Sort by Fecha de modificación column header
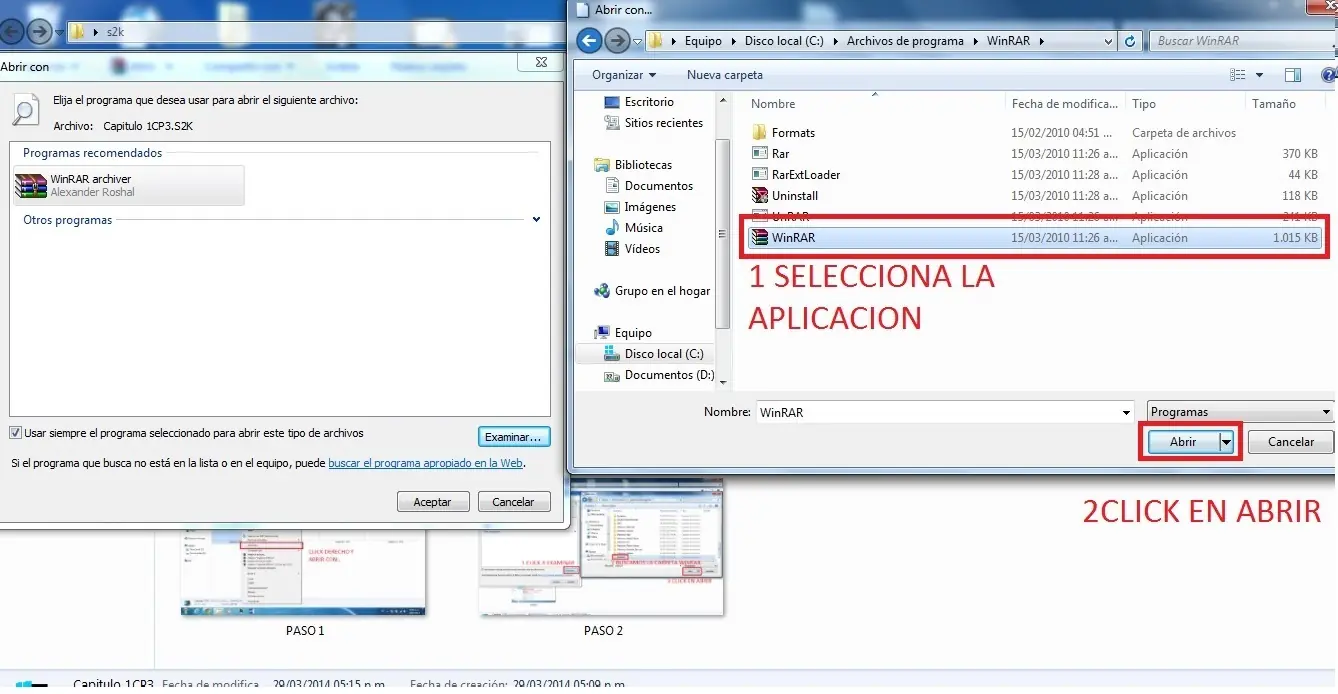 (x=1065, y=104)
